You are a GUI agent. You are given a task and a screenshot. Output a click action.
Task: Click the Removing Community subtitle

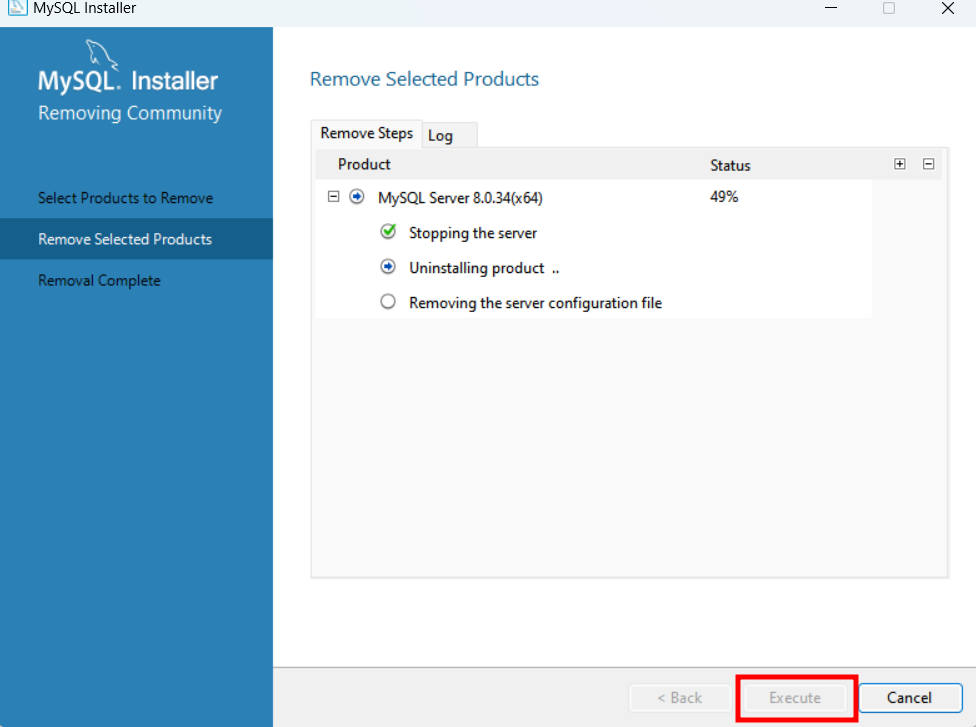click(x=130, y=113)
